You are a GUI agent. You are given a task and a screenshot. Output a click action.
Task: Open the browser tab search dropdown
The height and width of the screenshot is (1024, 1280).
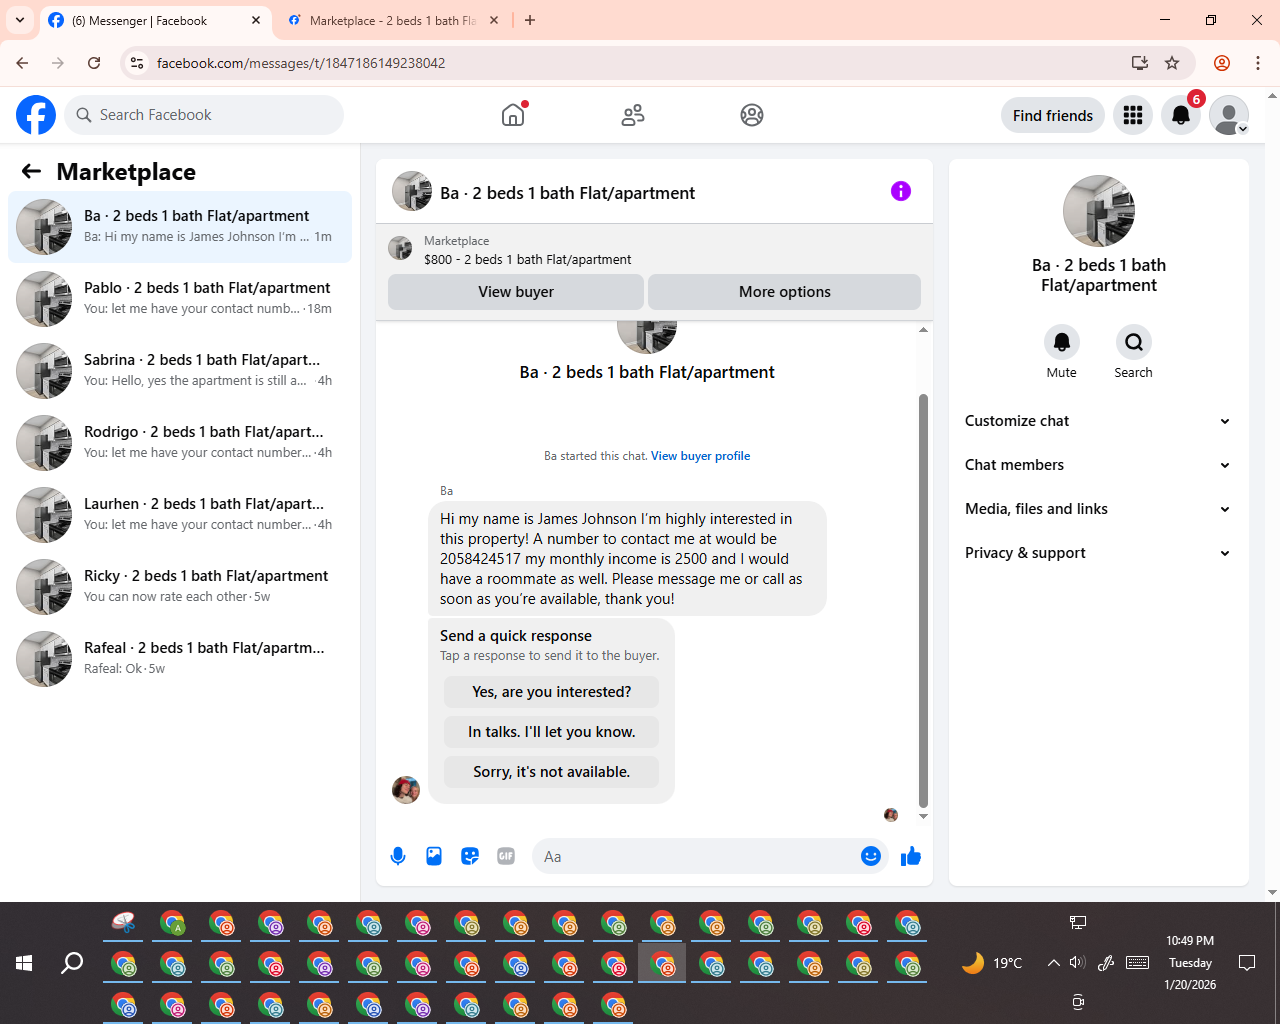(20, 20)
